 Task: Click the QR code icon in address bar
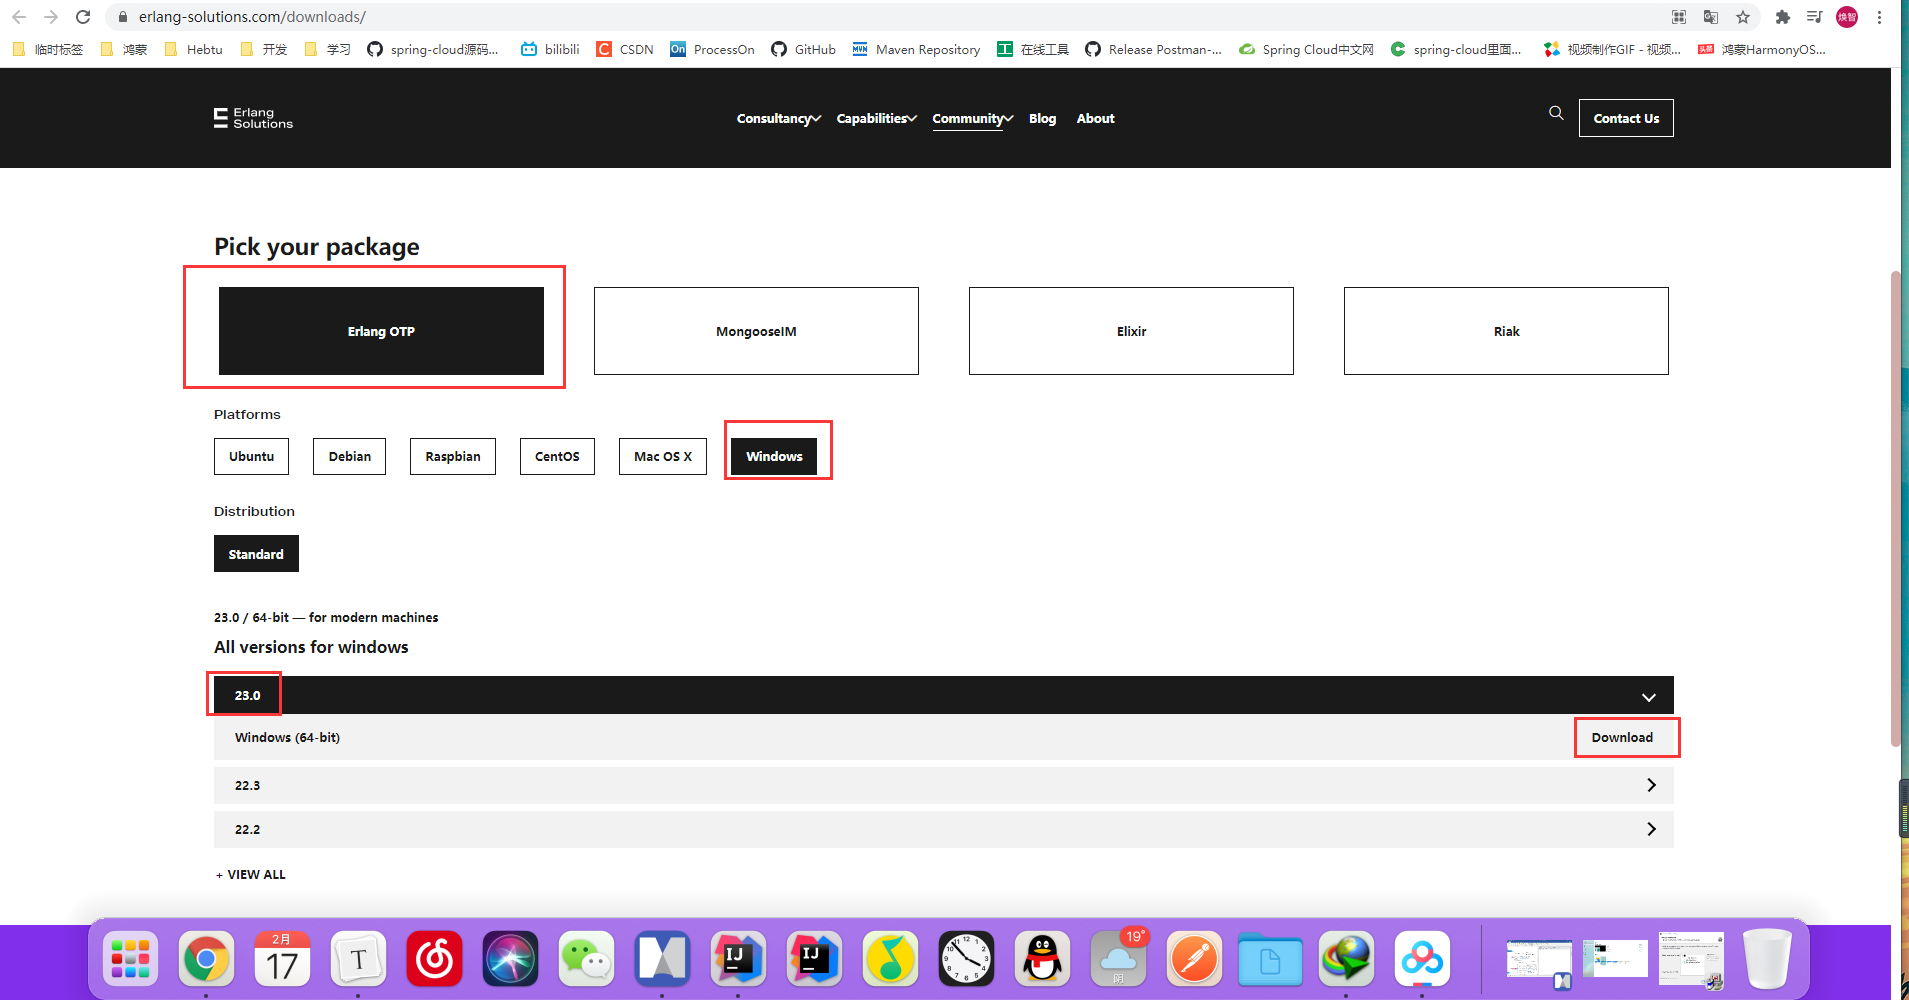point(1679,17)
